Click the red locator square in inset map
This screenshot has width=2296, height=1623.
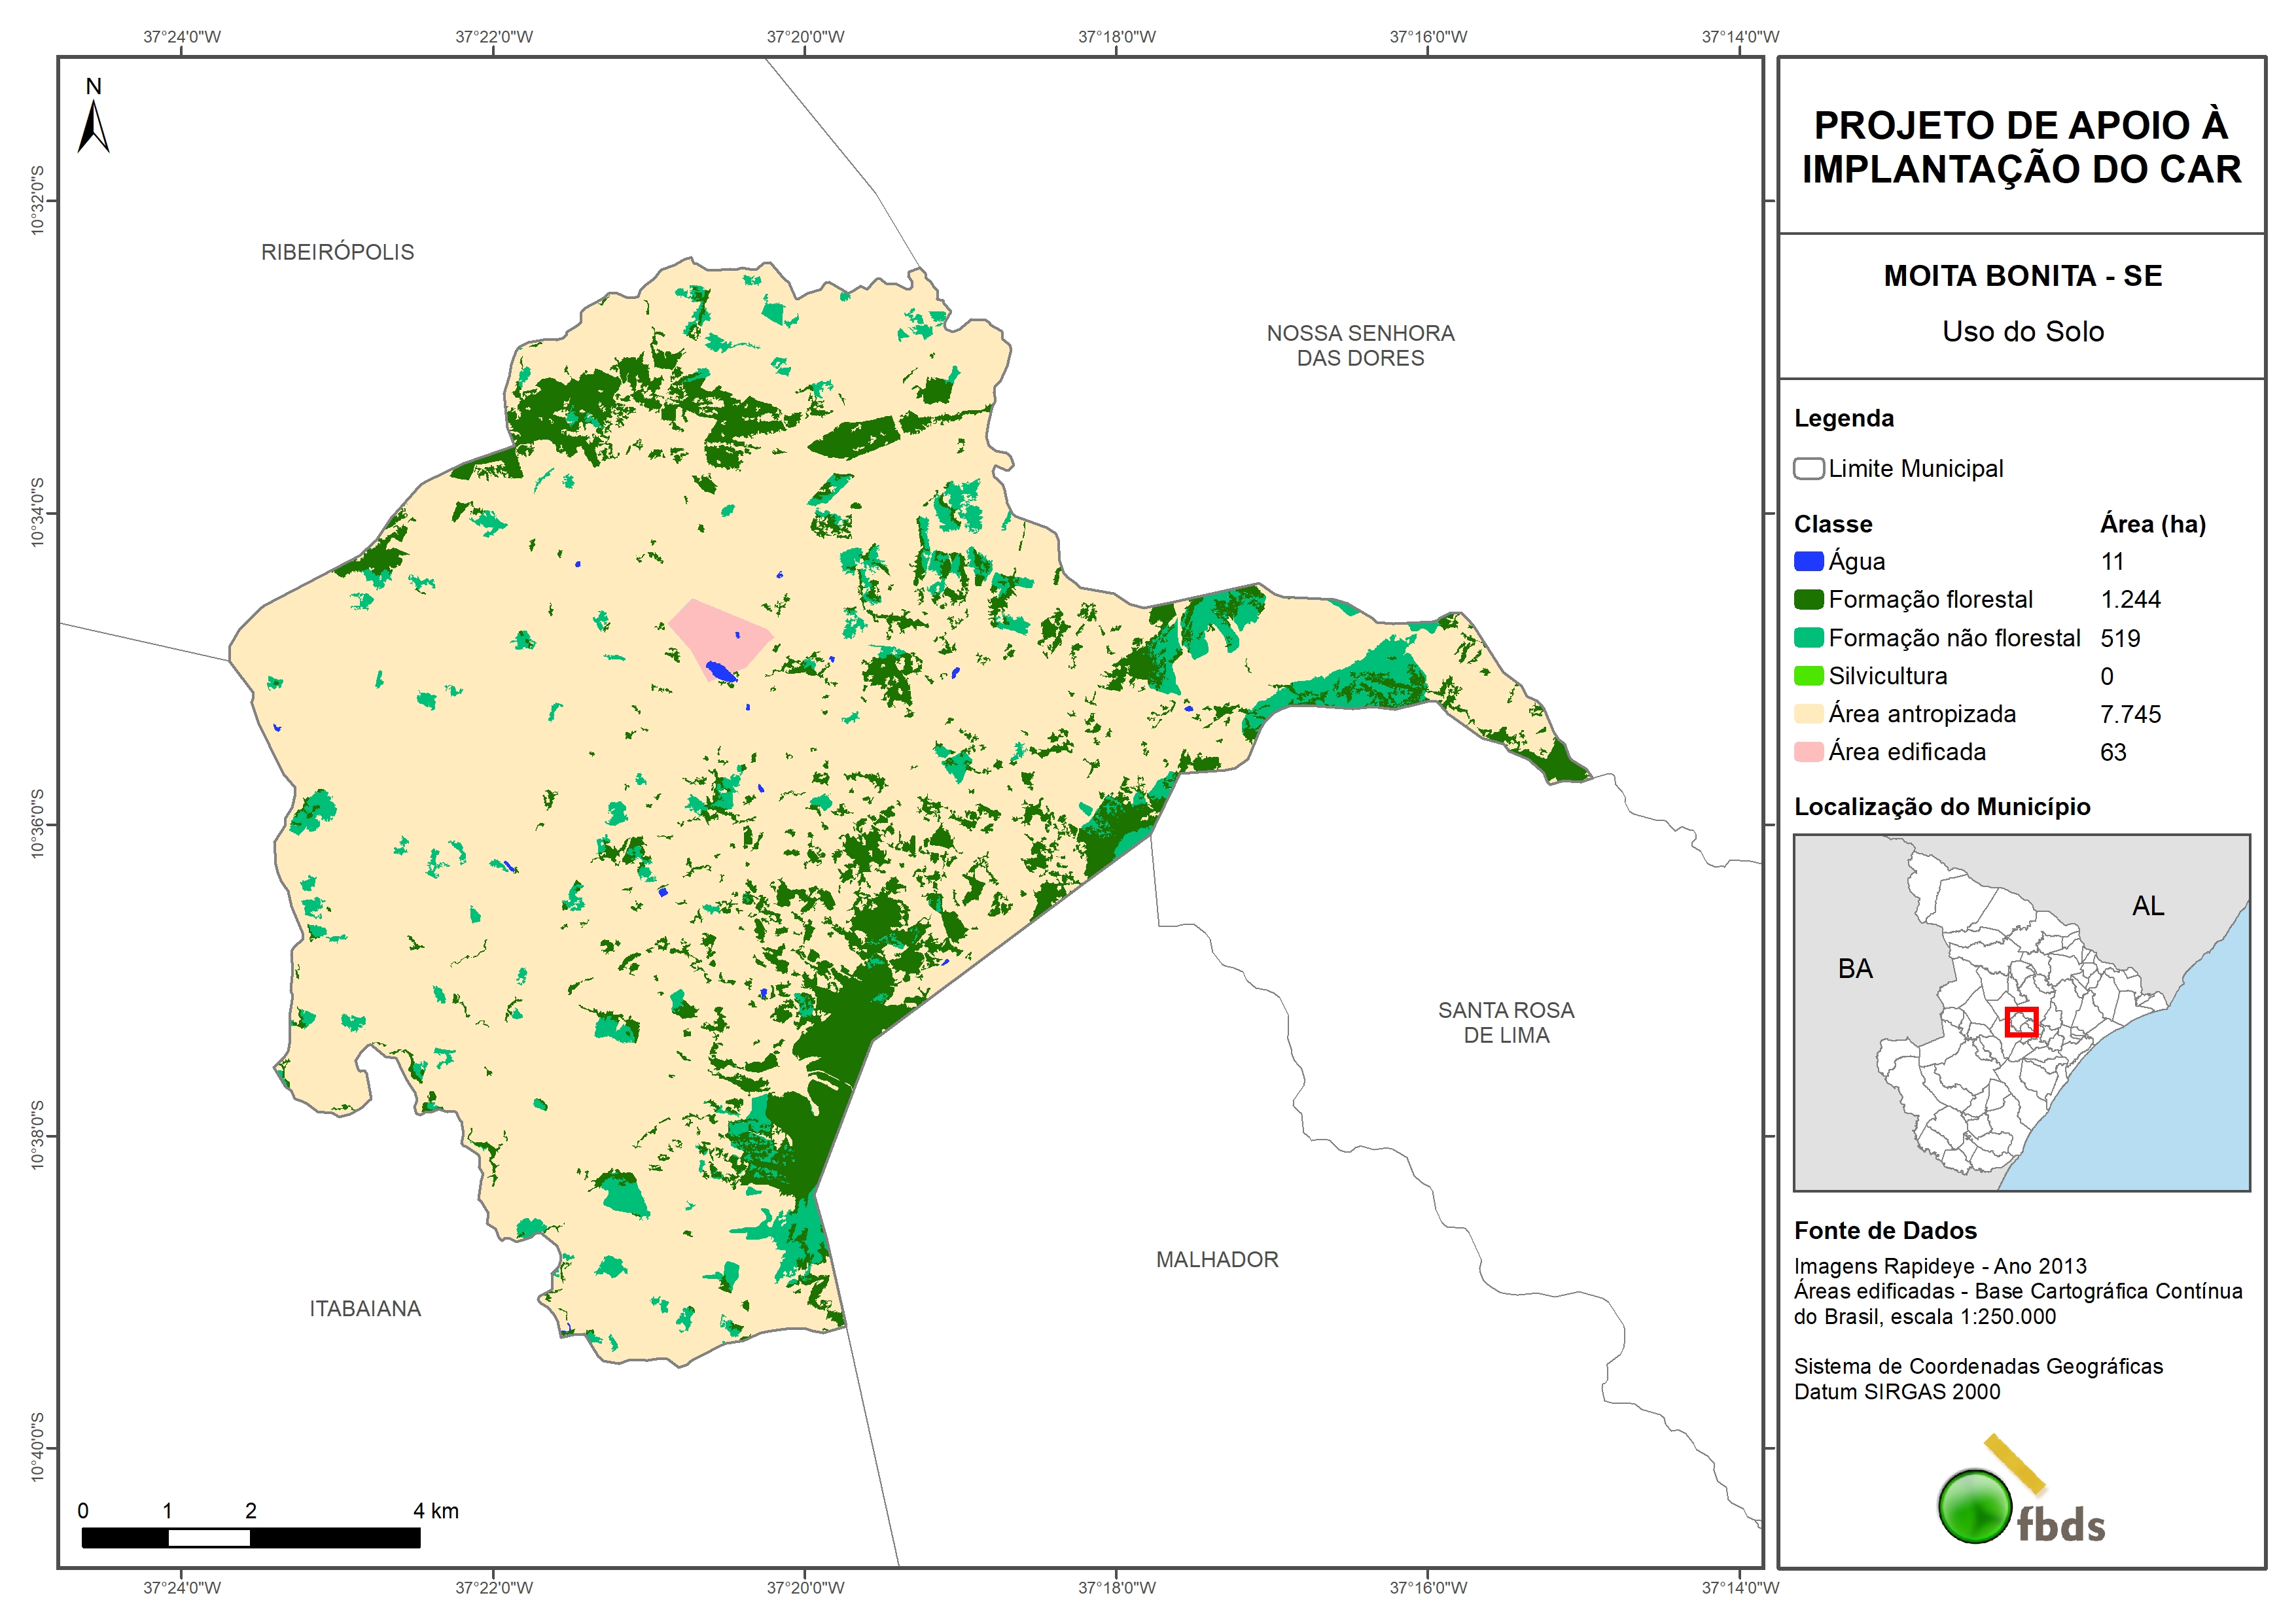(2021, 1022)
